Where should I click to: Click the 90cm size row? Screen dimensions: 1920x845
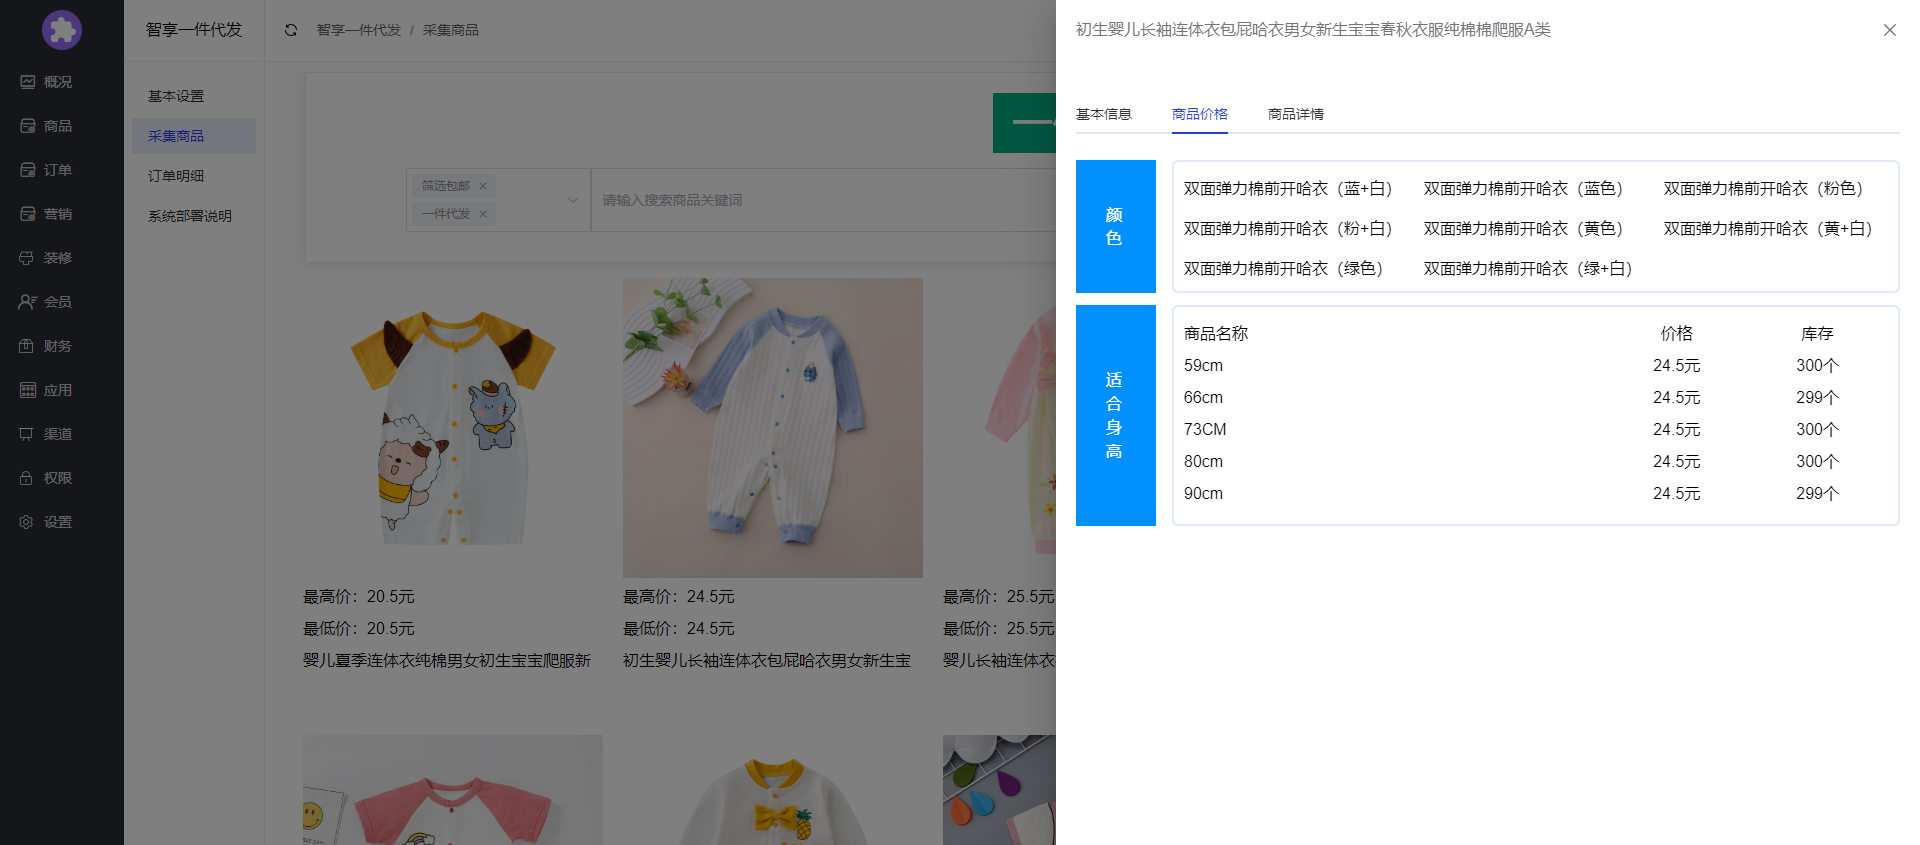[x=1535, y=494]
